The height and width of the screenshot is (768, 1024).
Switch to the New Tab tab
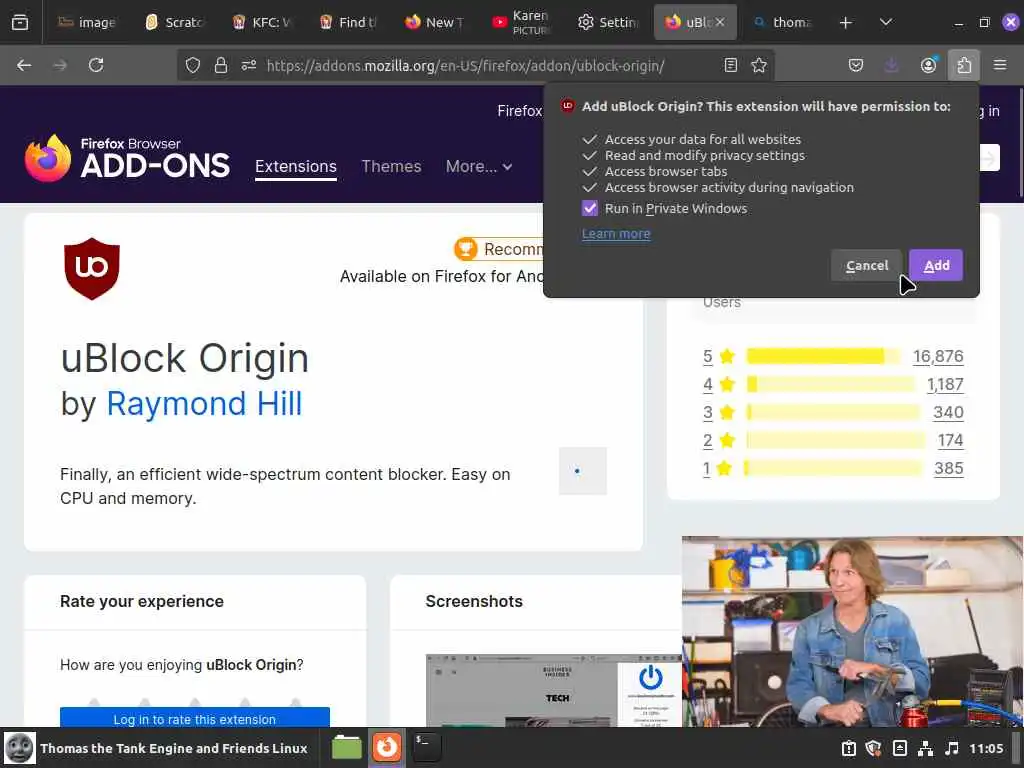435,22
